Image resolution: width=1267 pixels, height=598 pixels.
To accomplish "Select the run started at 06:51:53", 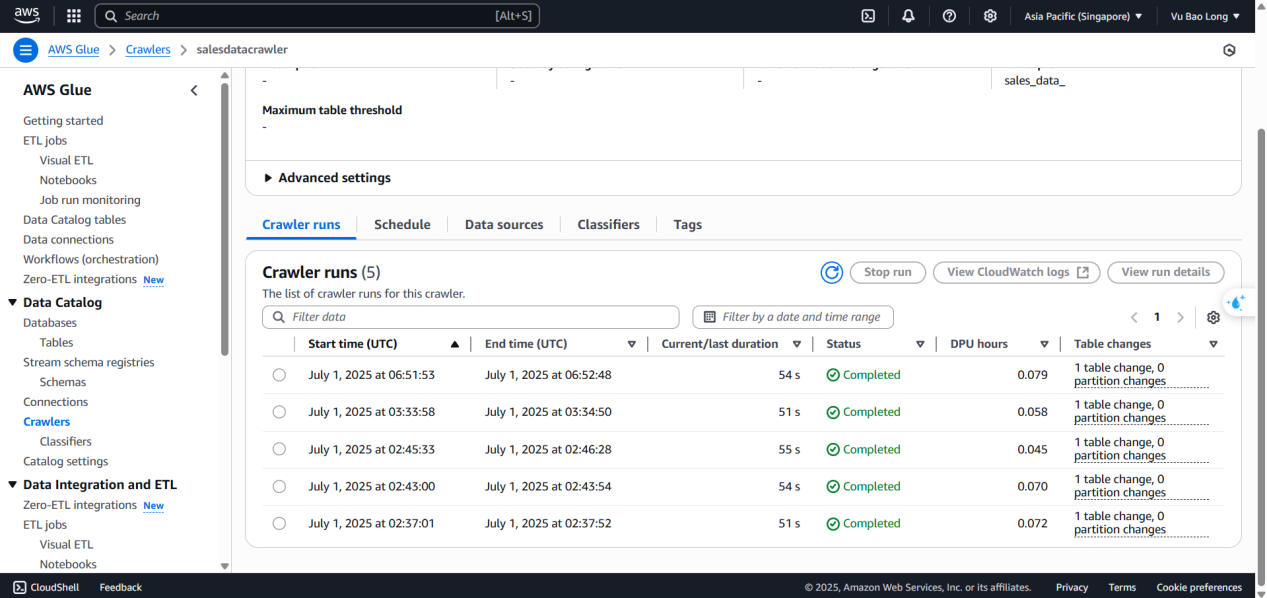I will point(279,375).
